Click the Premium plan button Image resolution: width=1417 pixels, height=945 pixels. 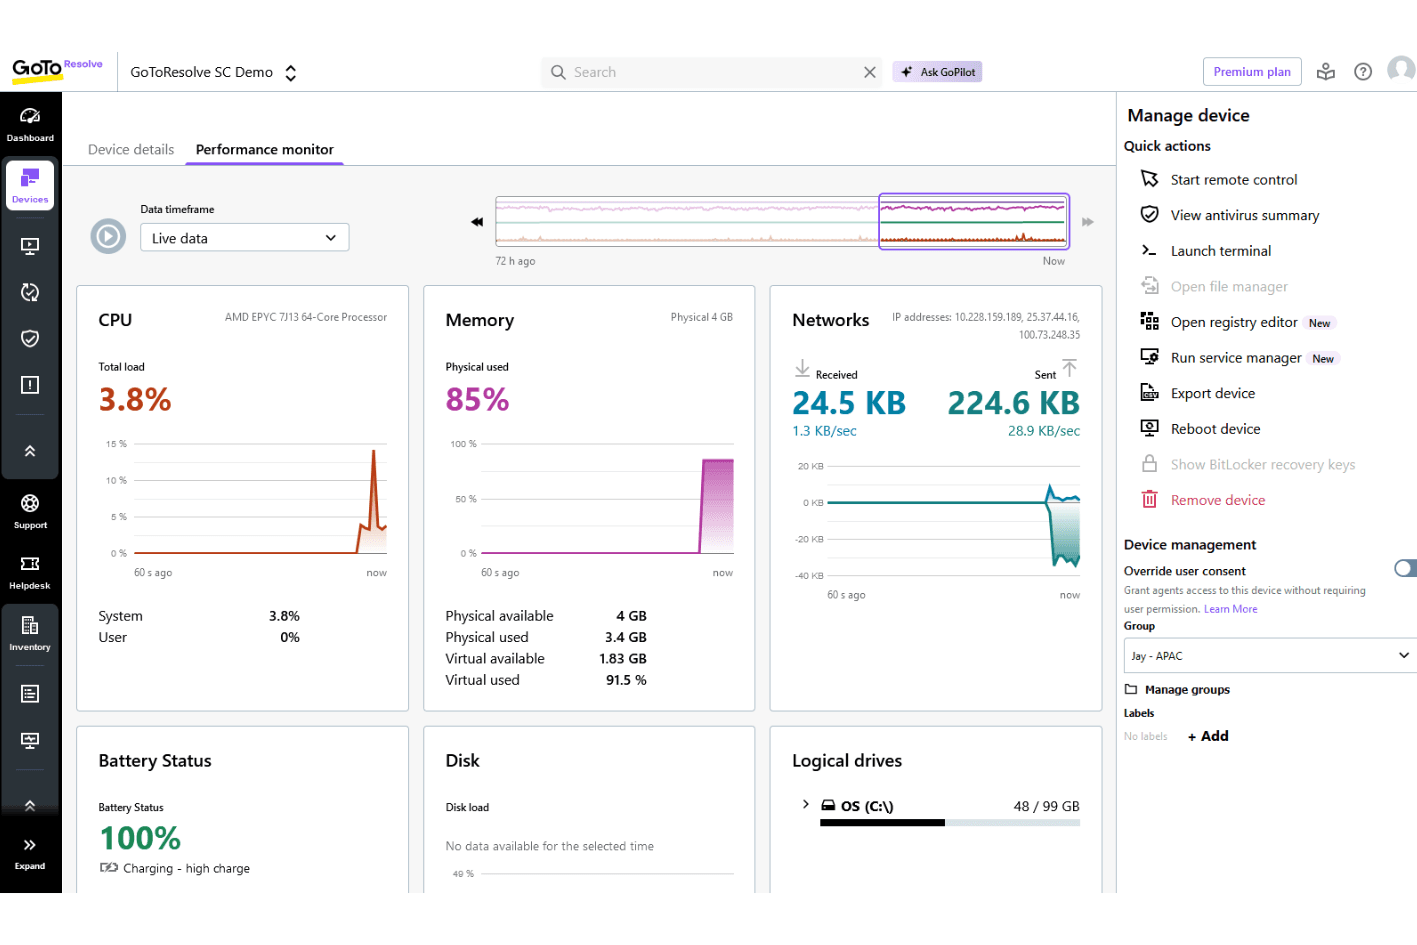[1252, 72]
